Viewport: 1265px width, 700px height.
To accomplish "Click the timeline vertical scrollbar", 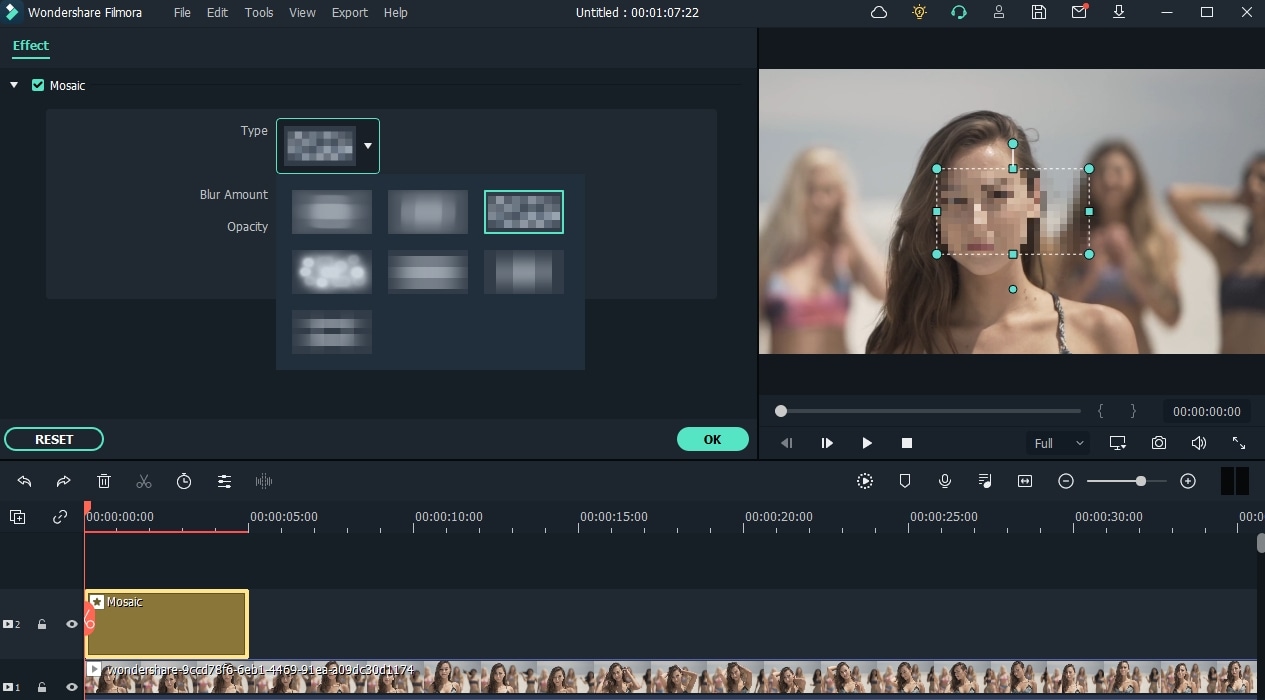I will (x=1260, y=543).
